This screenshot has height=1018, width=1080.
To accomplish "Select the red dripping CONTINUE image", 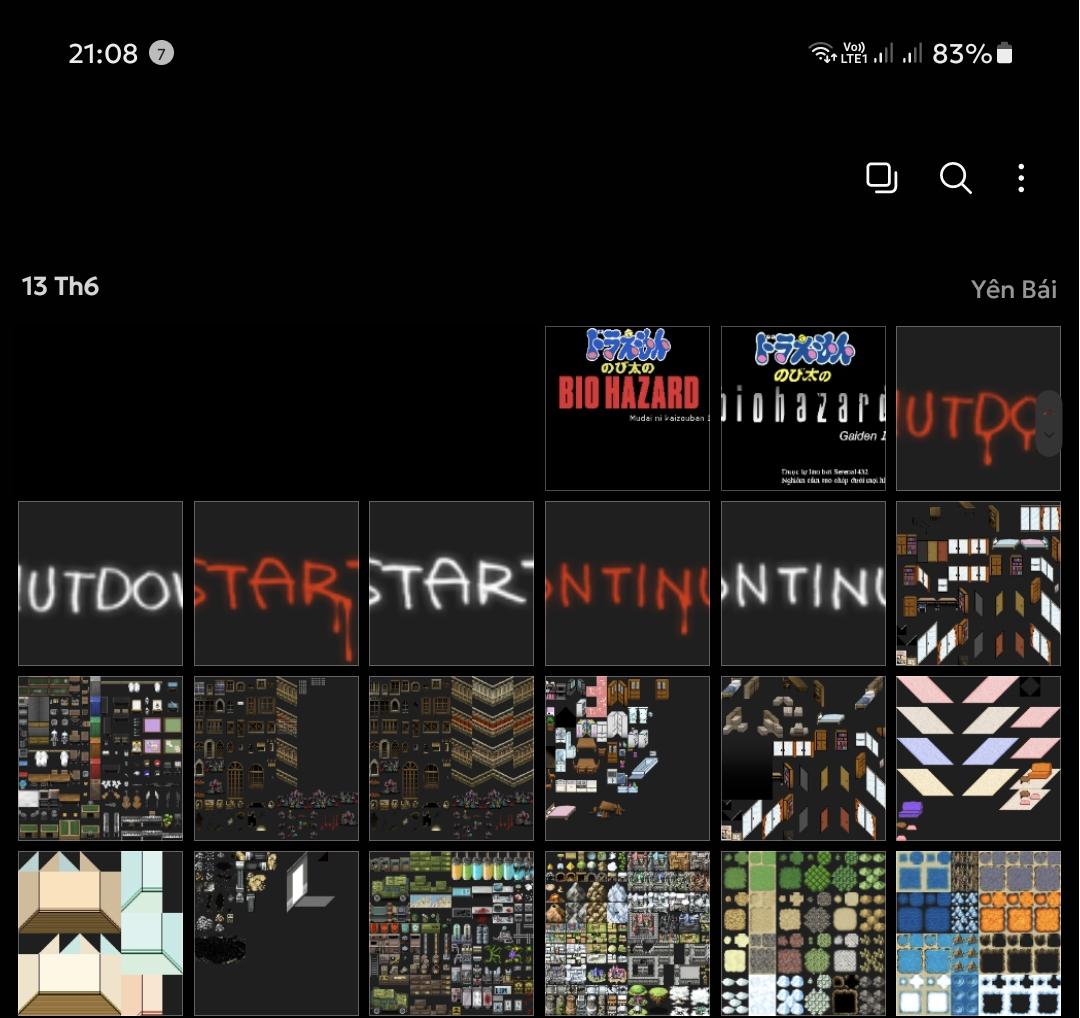I will [627, 583].
